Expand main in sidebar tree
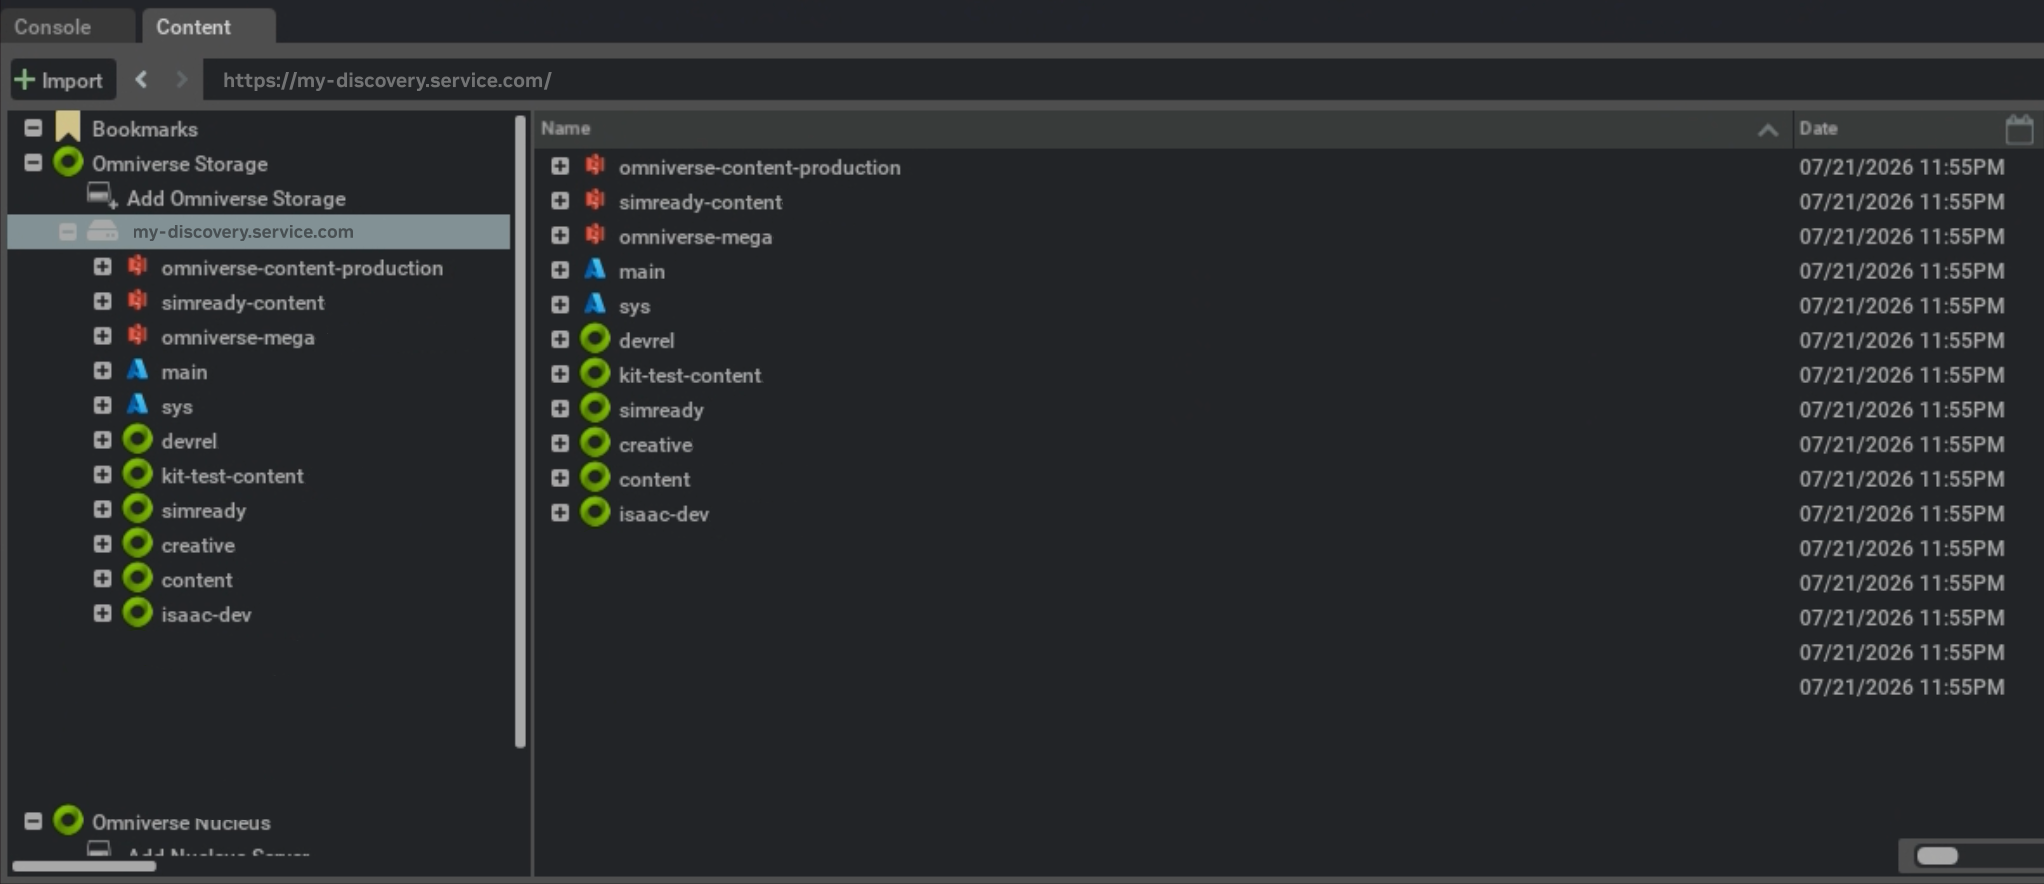Viewport: 2044px width, 884px height. pos(102,371)
